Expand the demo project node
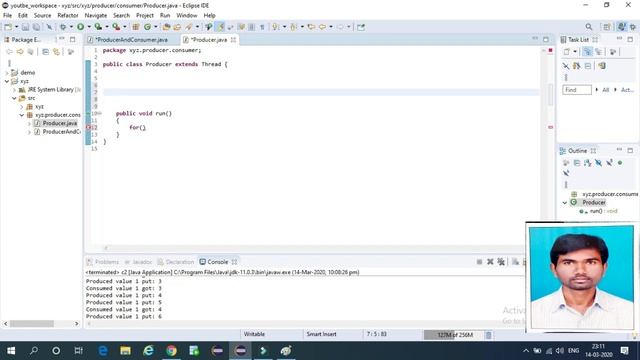 tap(7, 73)
